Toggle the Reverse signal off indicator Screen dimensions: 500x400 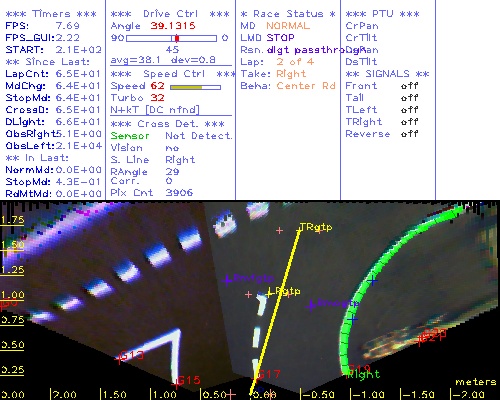[x=409, y=134]
